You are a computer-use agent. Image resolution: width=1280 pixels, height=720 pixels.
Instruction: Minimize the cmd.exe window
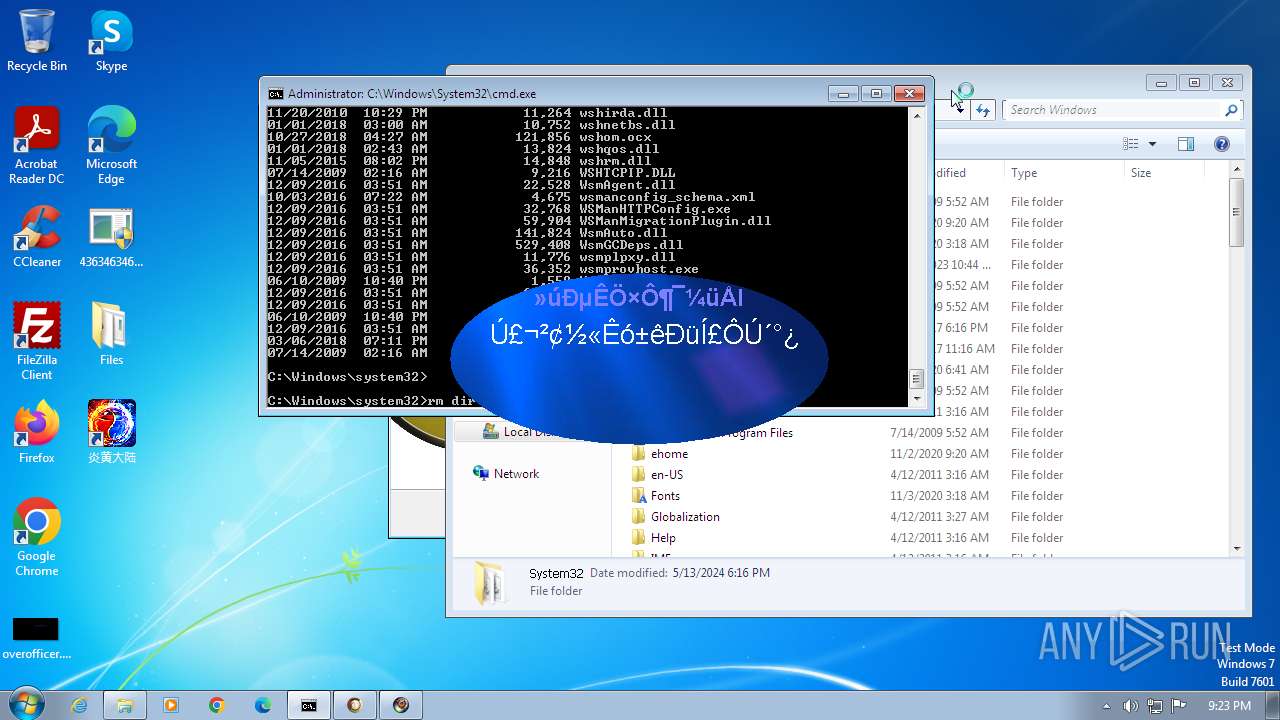pyautogui.click(x=843, y=94)
